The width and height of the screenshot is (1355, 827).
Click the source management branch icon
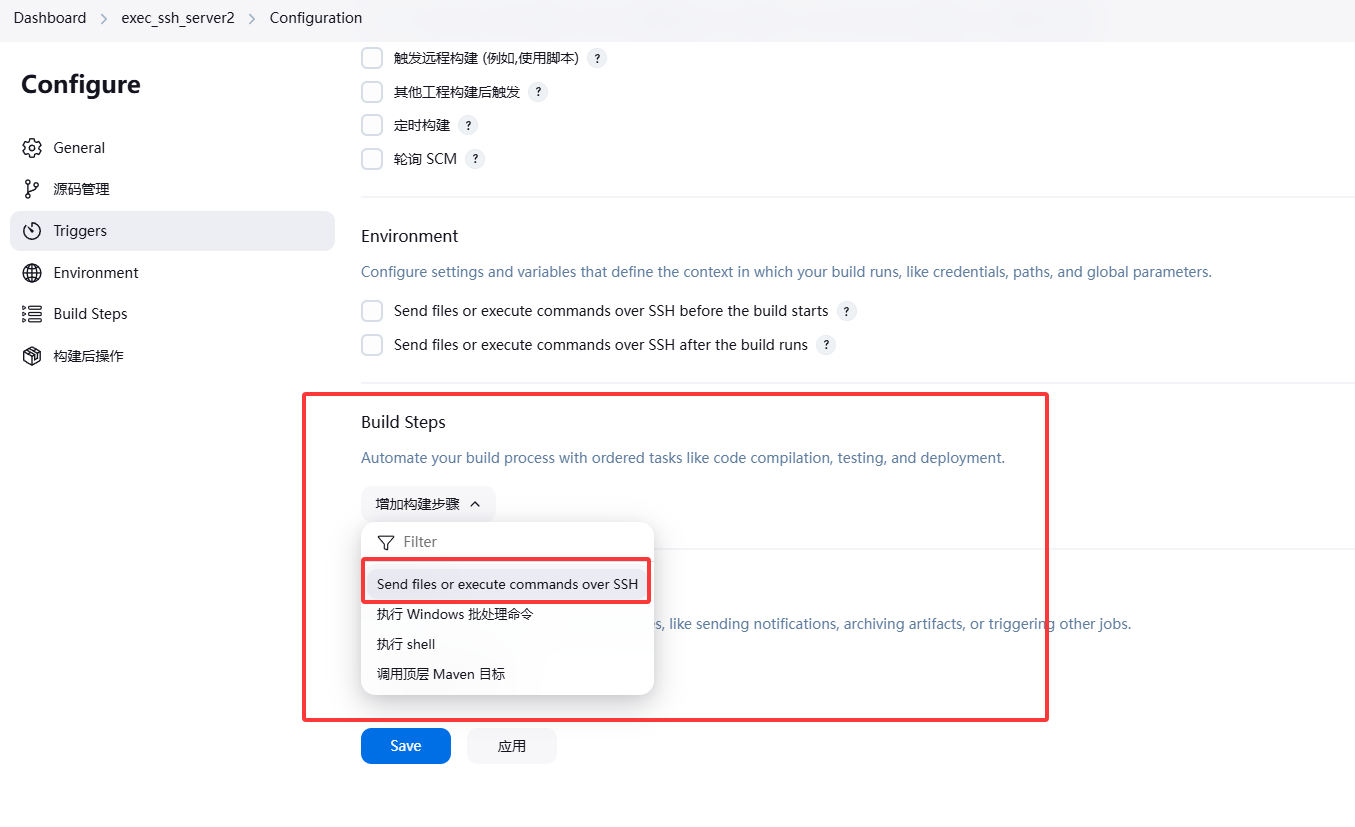point(32,189)
